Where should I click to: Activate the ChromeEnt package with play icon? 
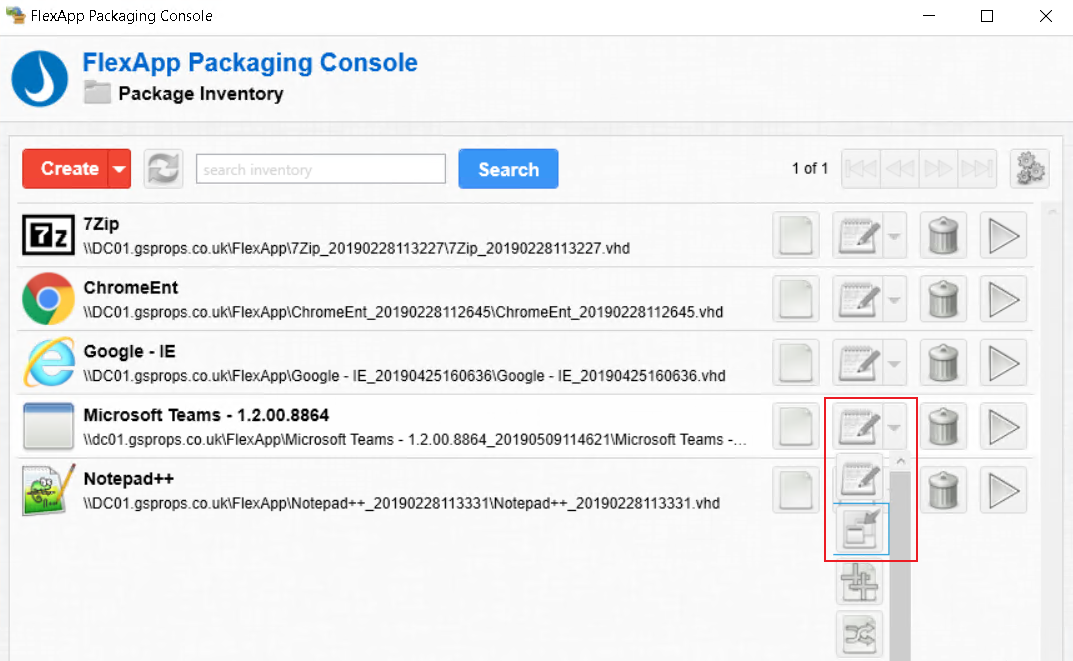1003,299
